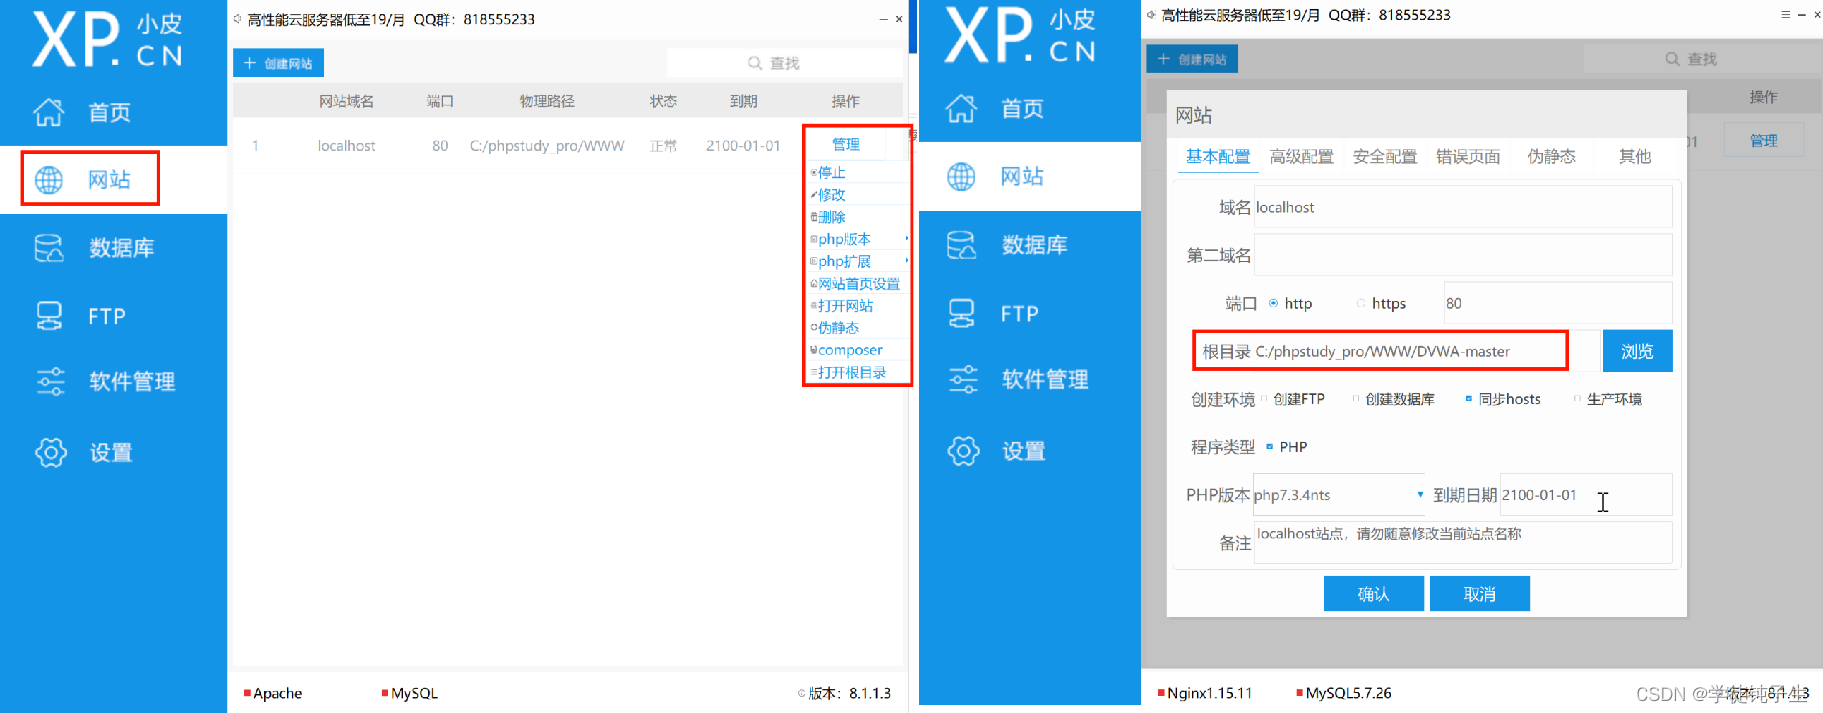This screenshot has width=1823, height=713.
Task: Toggle the 创建FTP checkbox
Action: pos(1264,399)
